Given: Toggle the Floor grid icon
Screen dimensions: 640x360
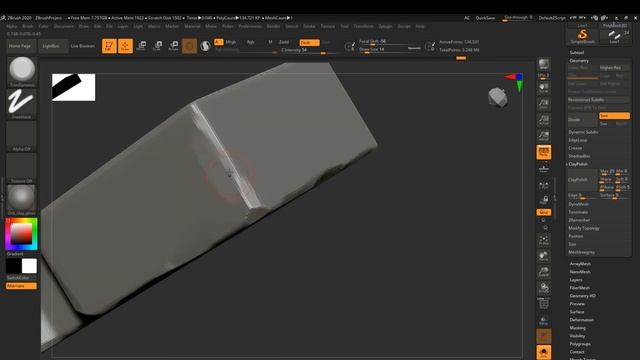Looking at the screenshot, I should [x=544, y=168].
